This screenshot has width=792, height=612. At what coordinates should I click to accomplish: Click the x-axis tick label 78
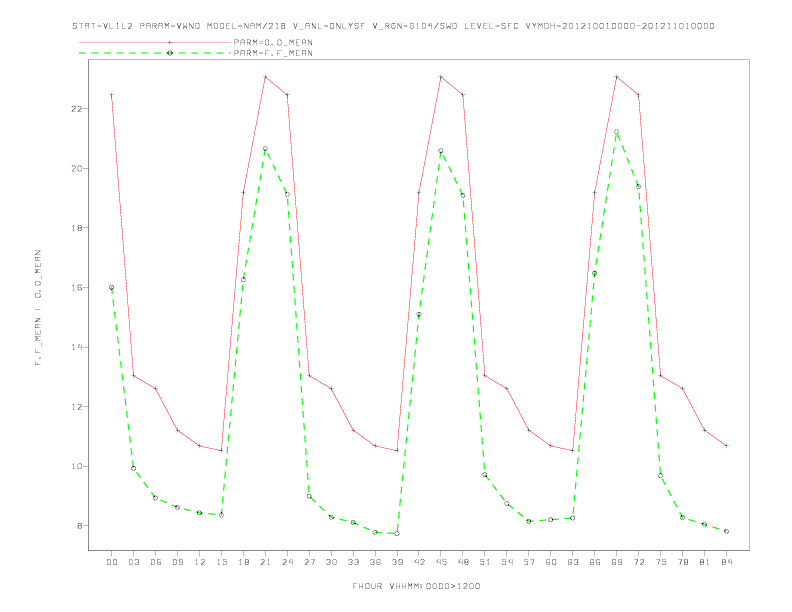tap(682, 562)
